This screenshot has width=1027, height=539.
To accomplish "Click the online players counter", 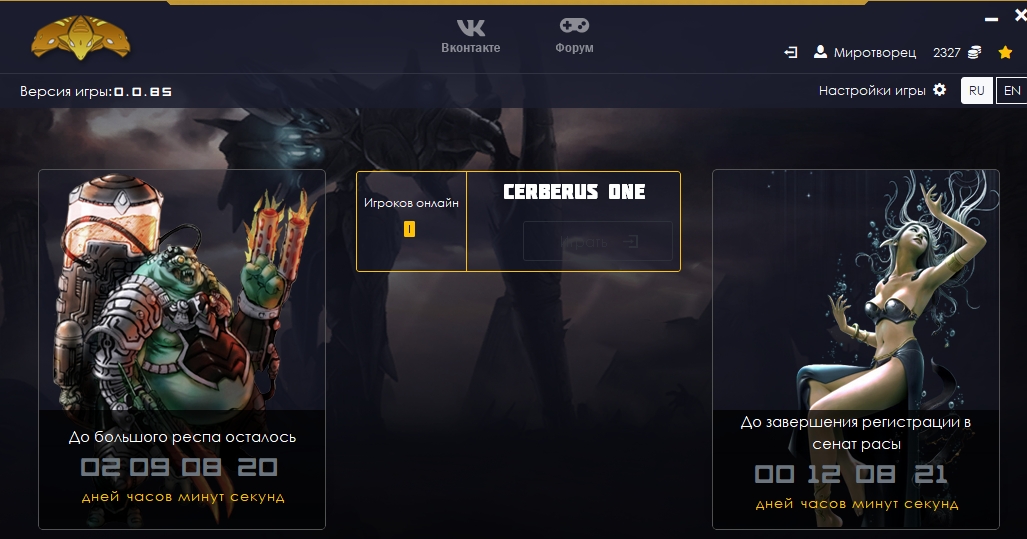I will click(x=409, y=229).
